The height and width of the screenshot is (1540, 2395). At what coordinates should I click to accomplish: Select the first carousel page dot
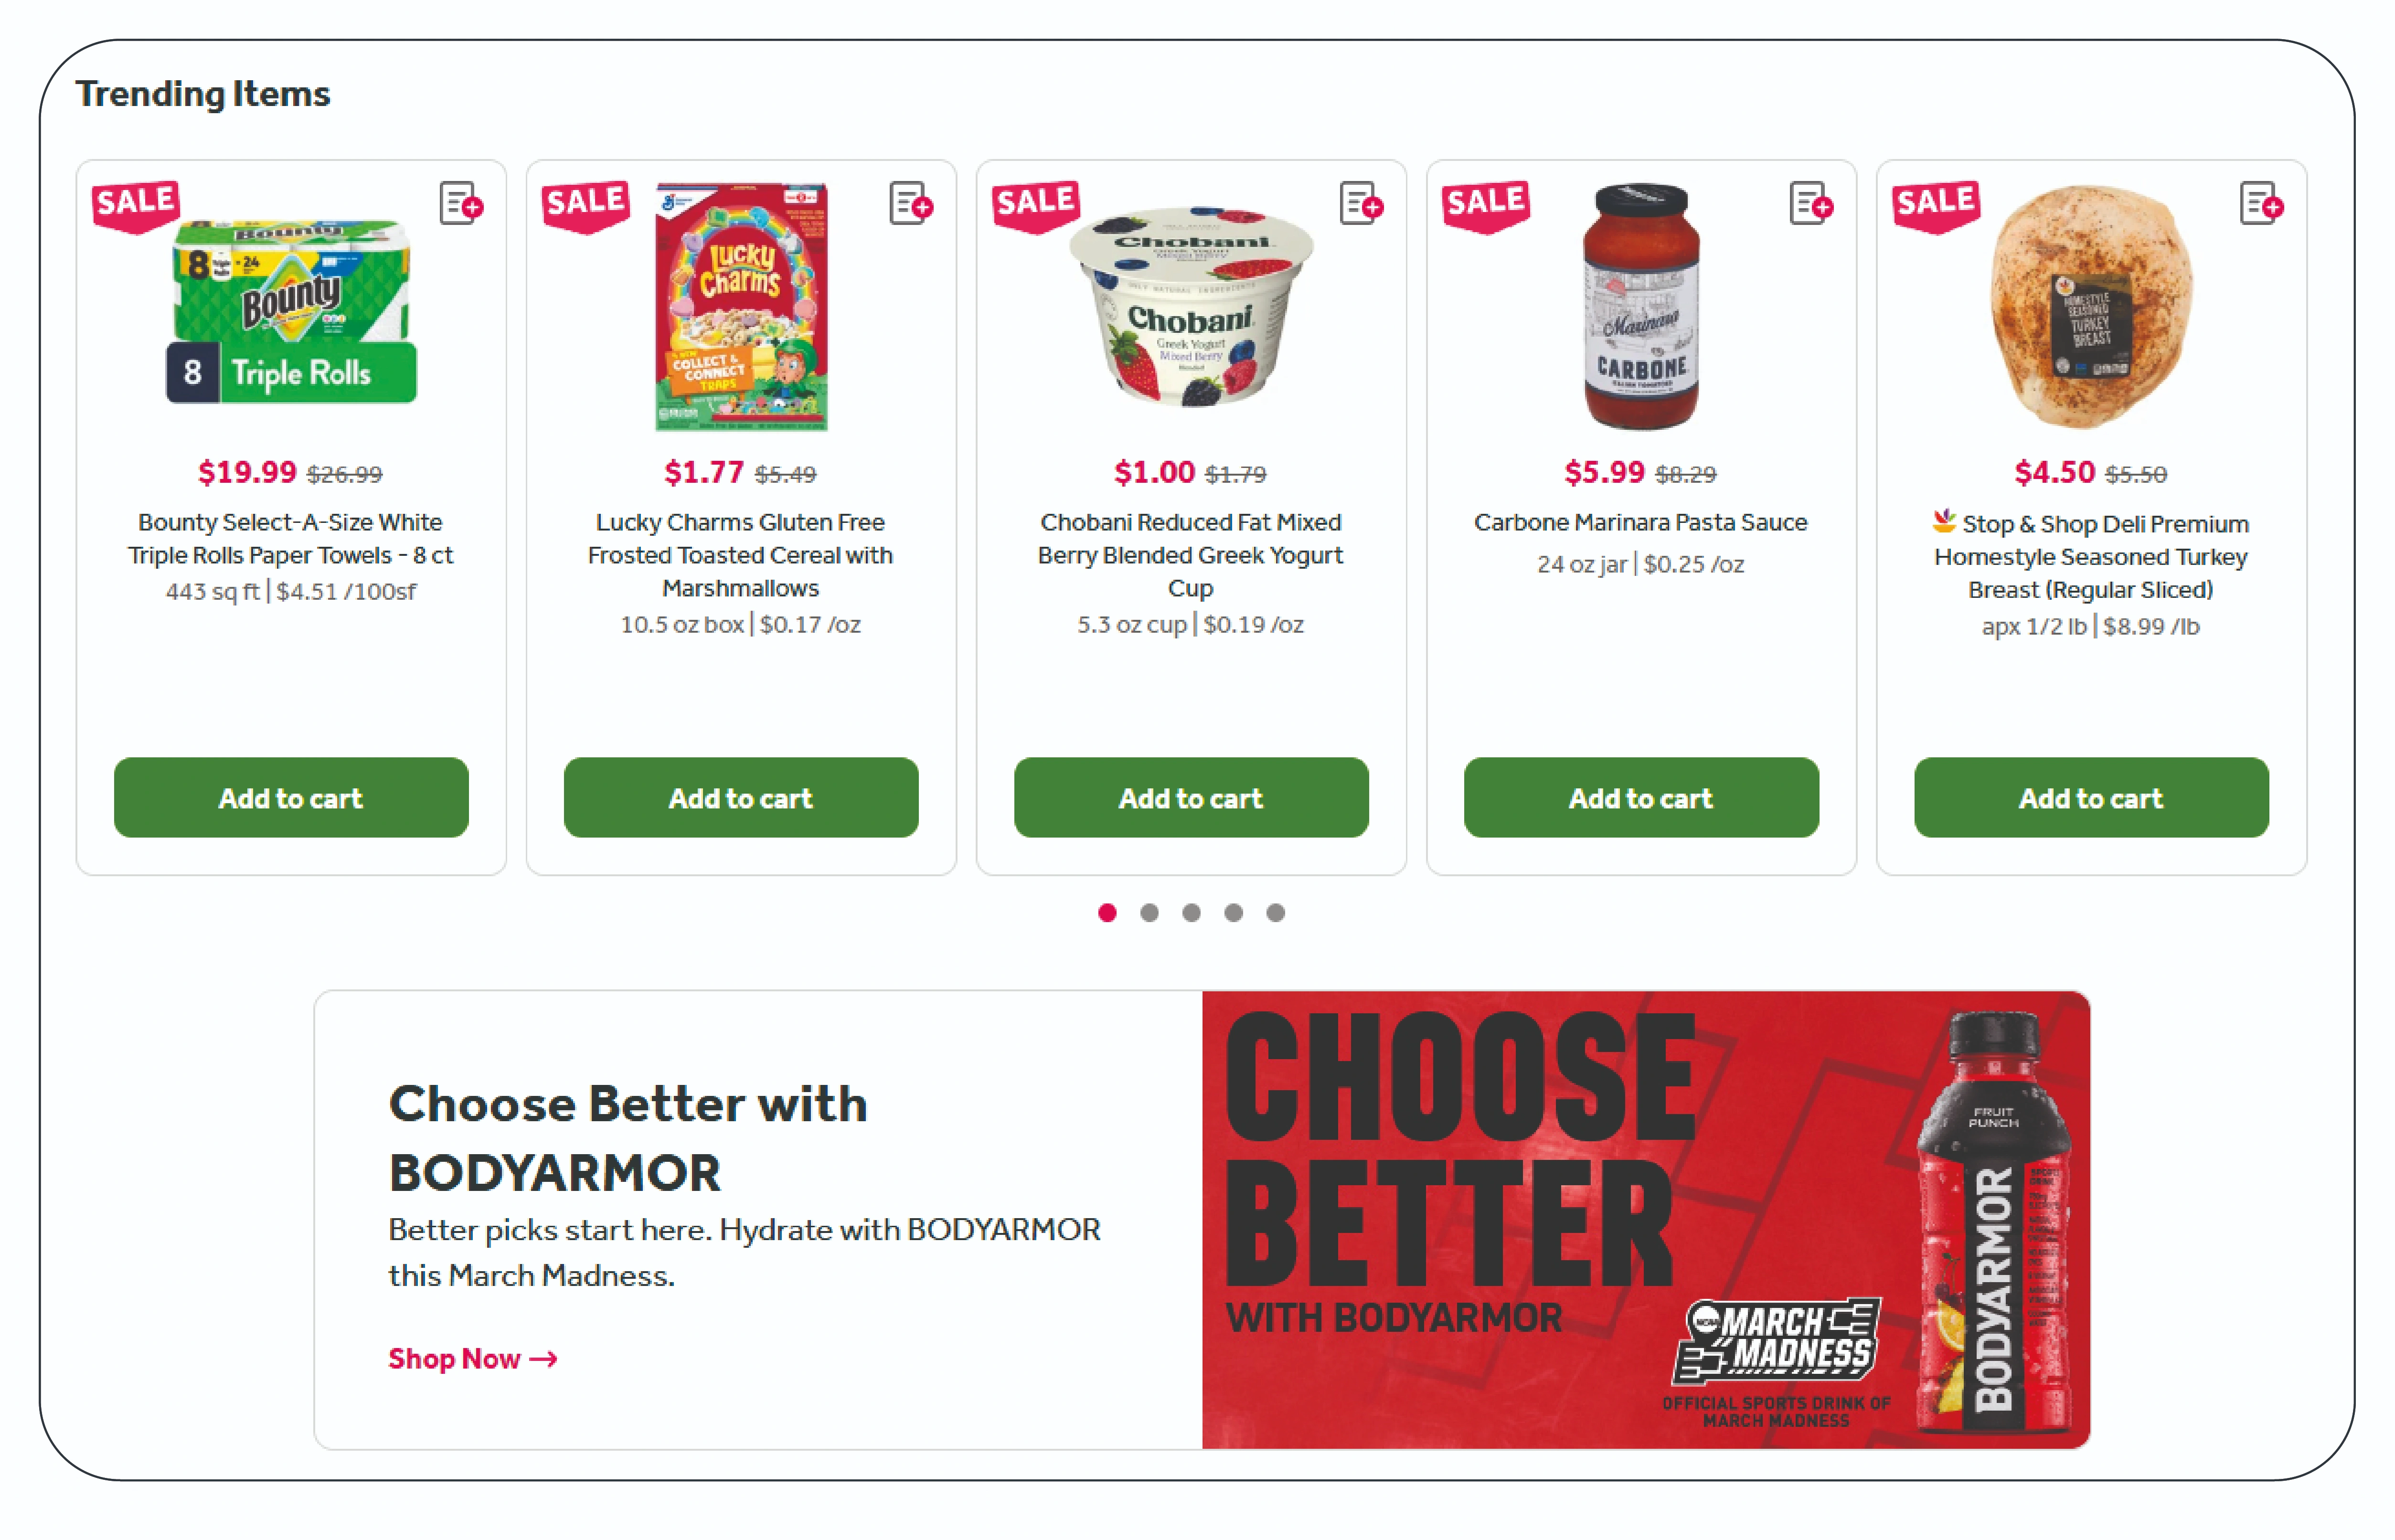[1107, 912]
